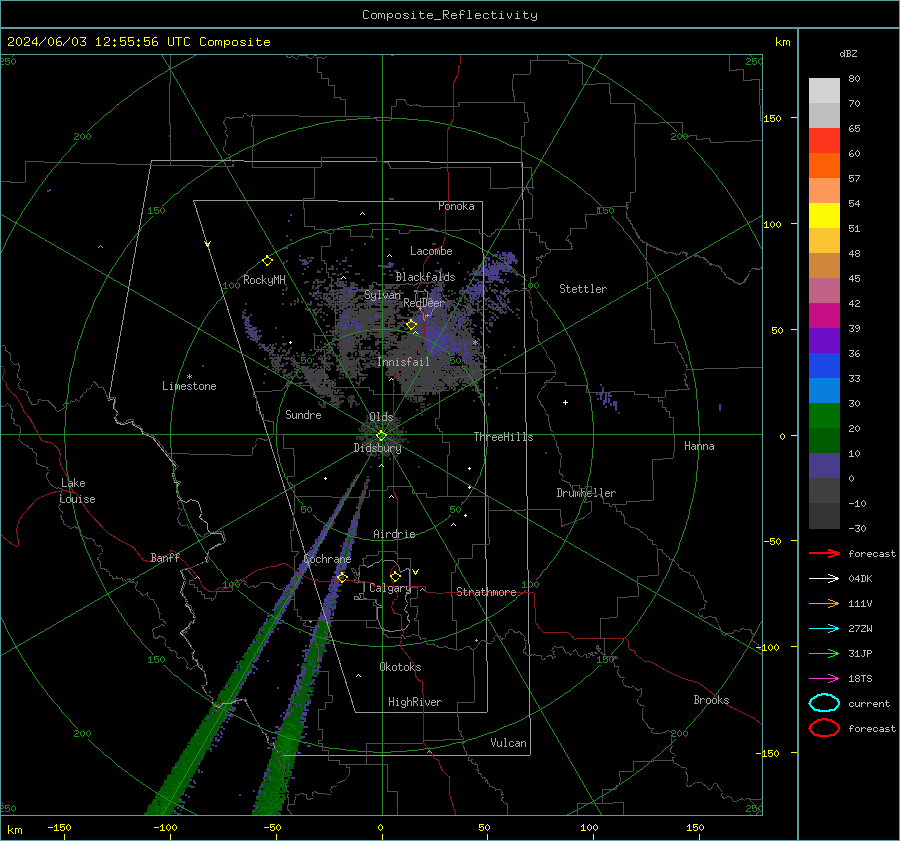The height and width of the screenshot is (841, 900).
Task: Click the yellow diamond marker at Didsbury
Action: 381,436
